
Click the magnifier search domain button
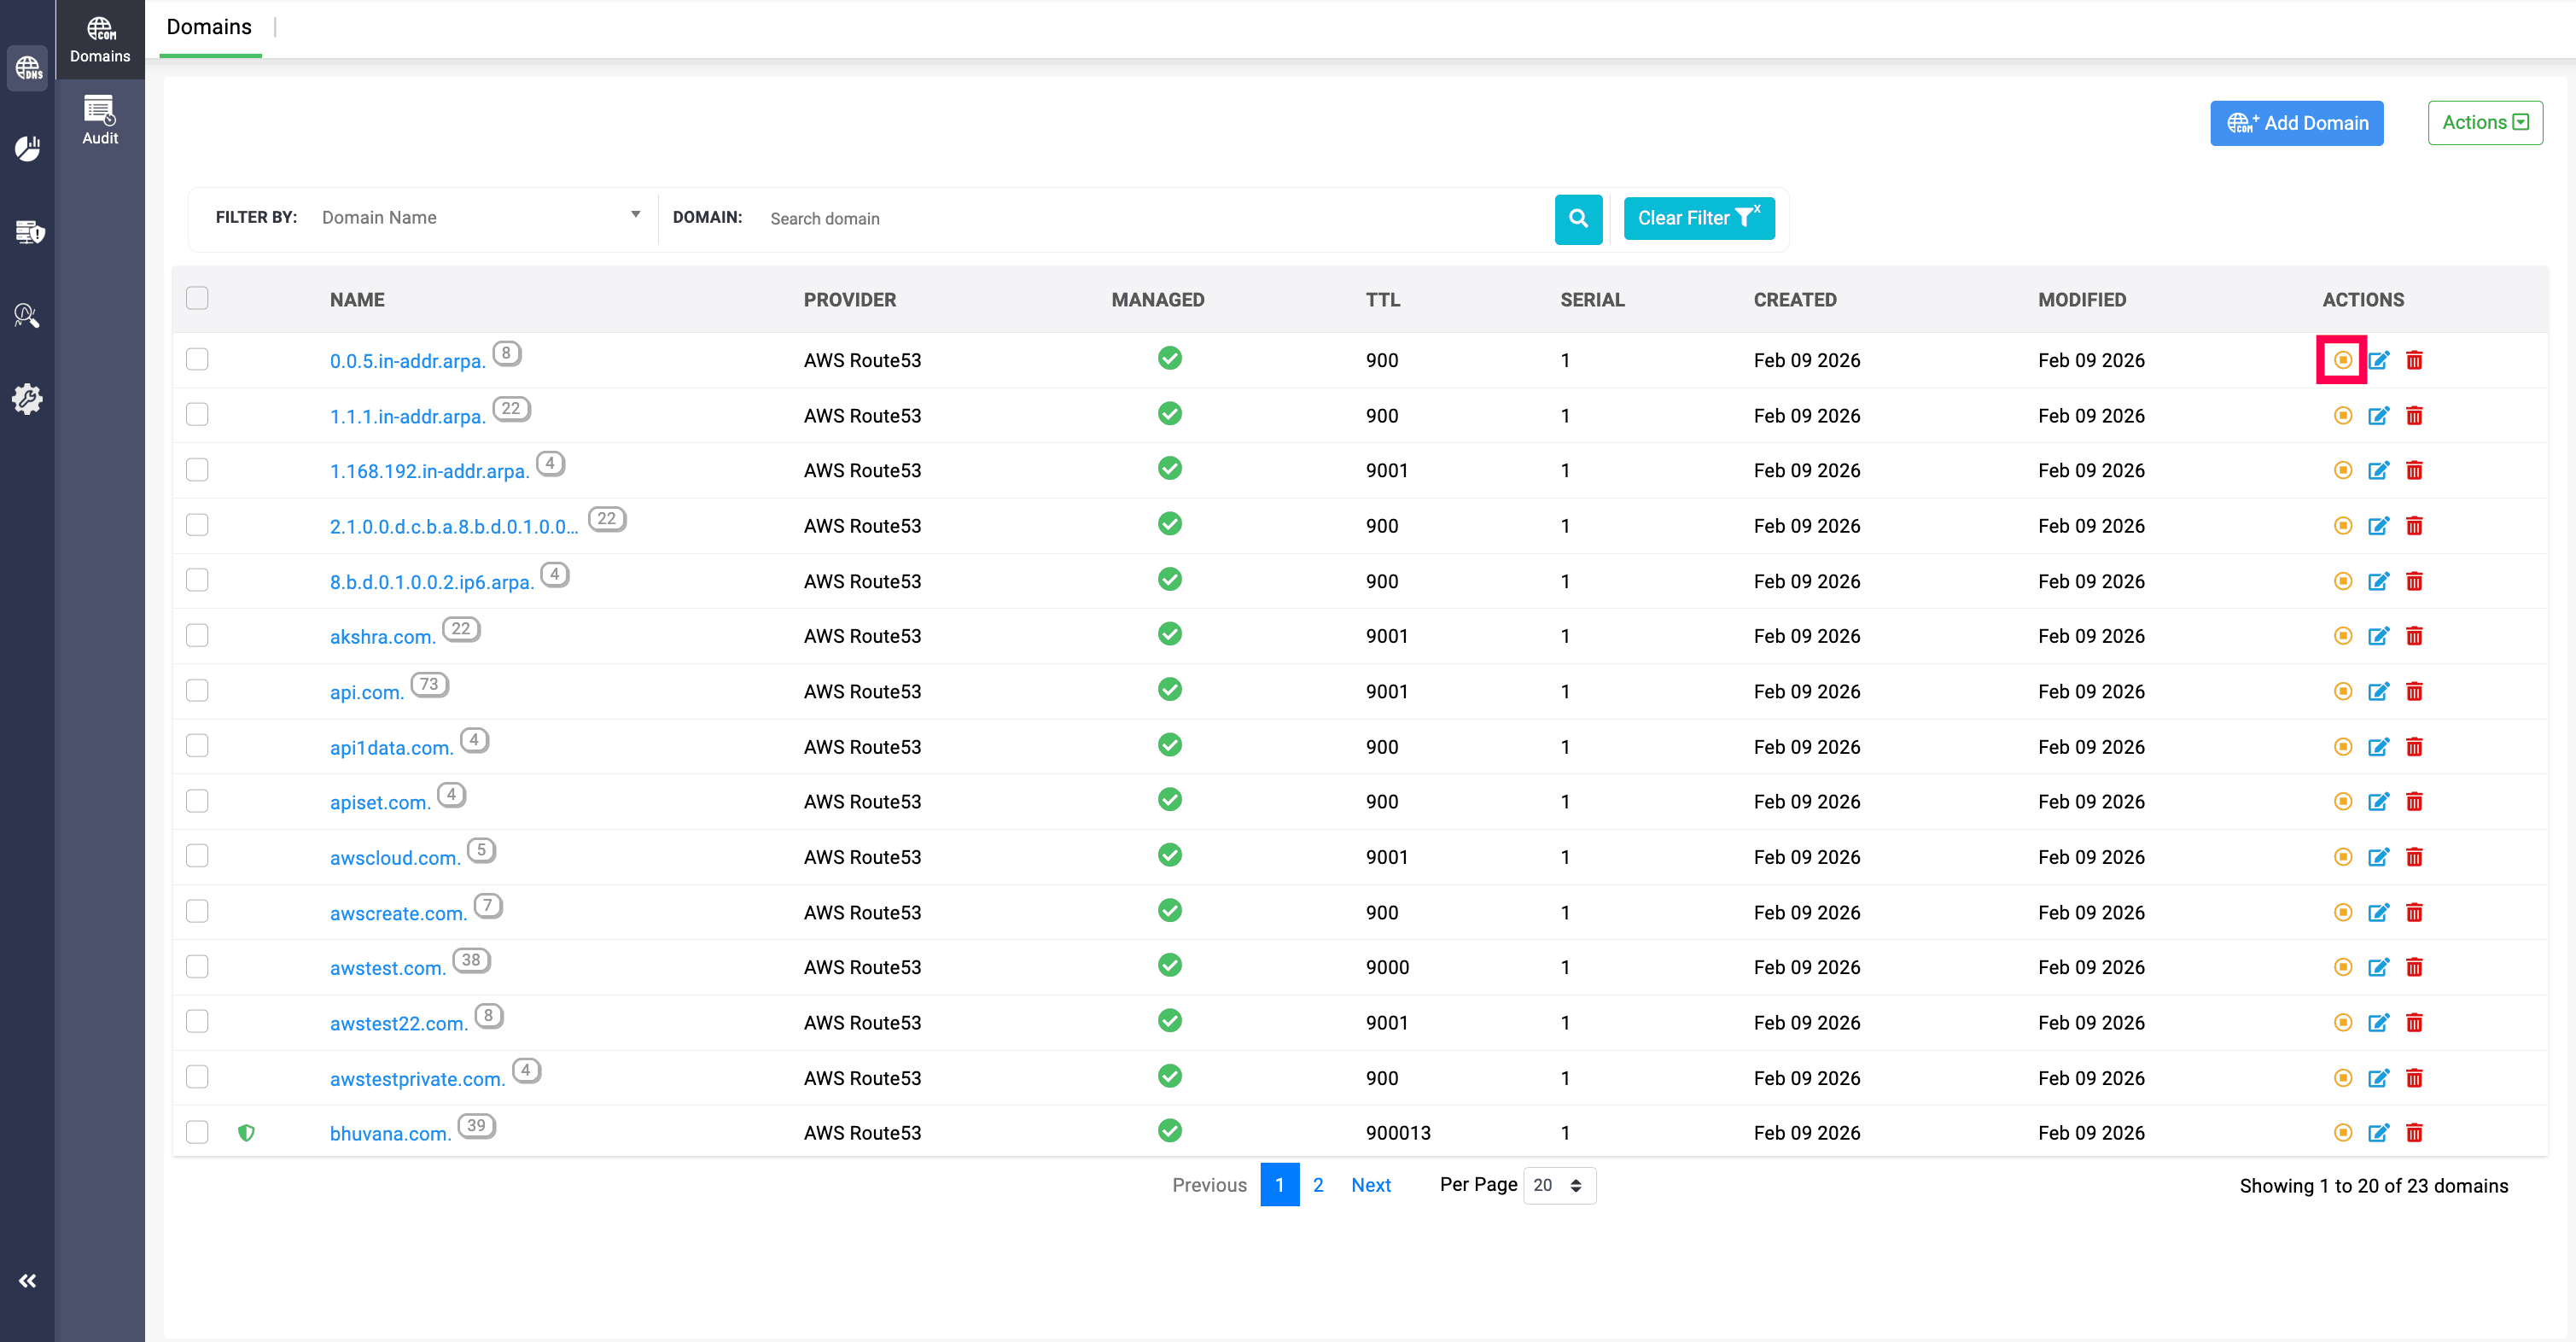(x=1577, y=218)
